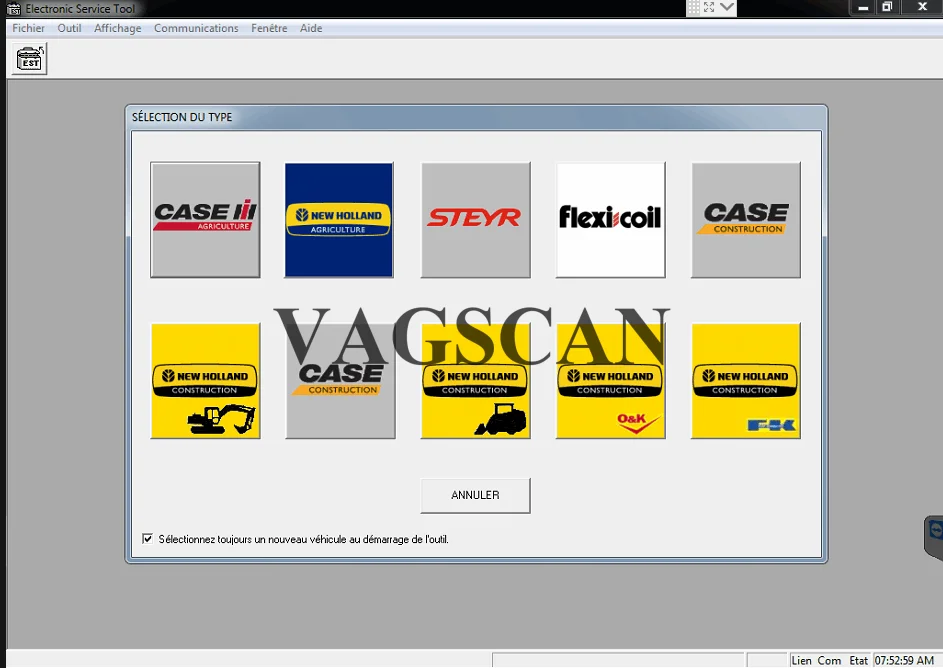Screen dimensions: 943x668
Task: Open the Fenêtre menu
Action: (x=269, y=28)
